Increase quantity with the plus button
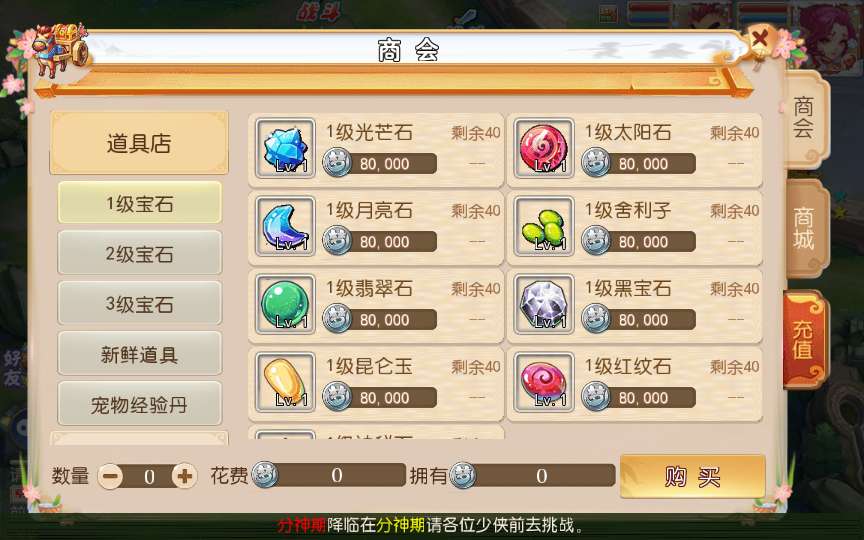 point(184,476)
